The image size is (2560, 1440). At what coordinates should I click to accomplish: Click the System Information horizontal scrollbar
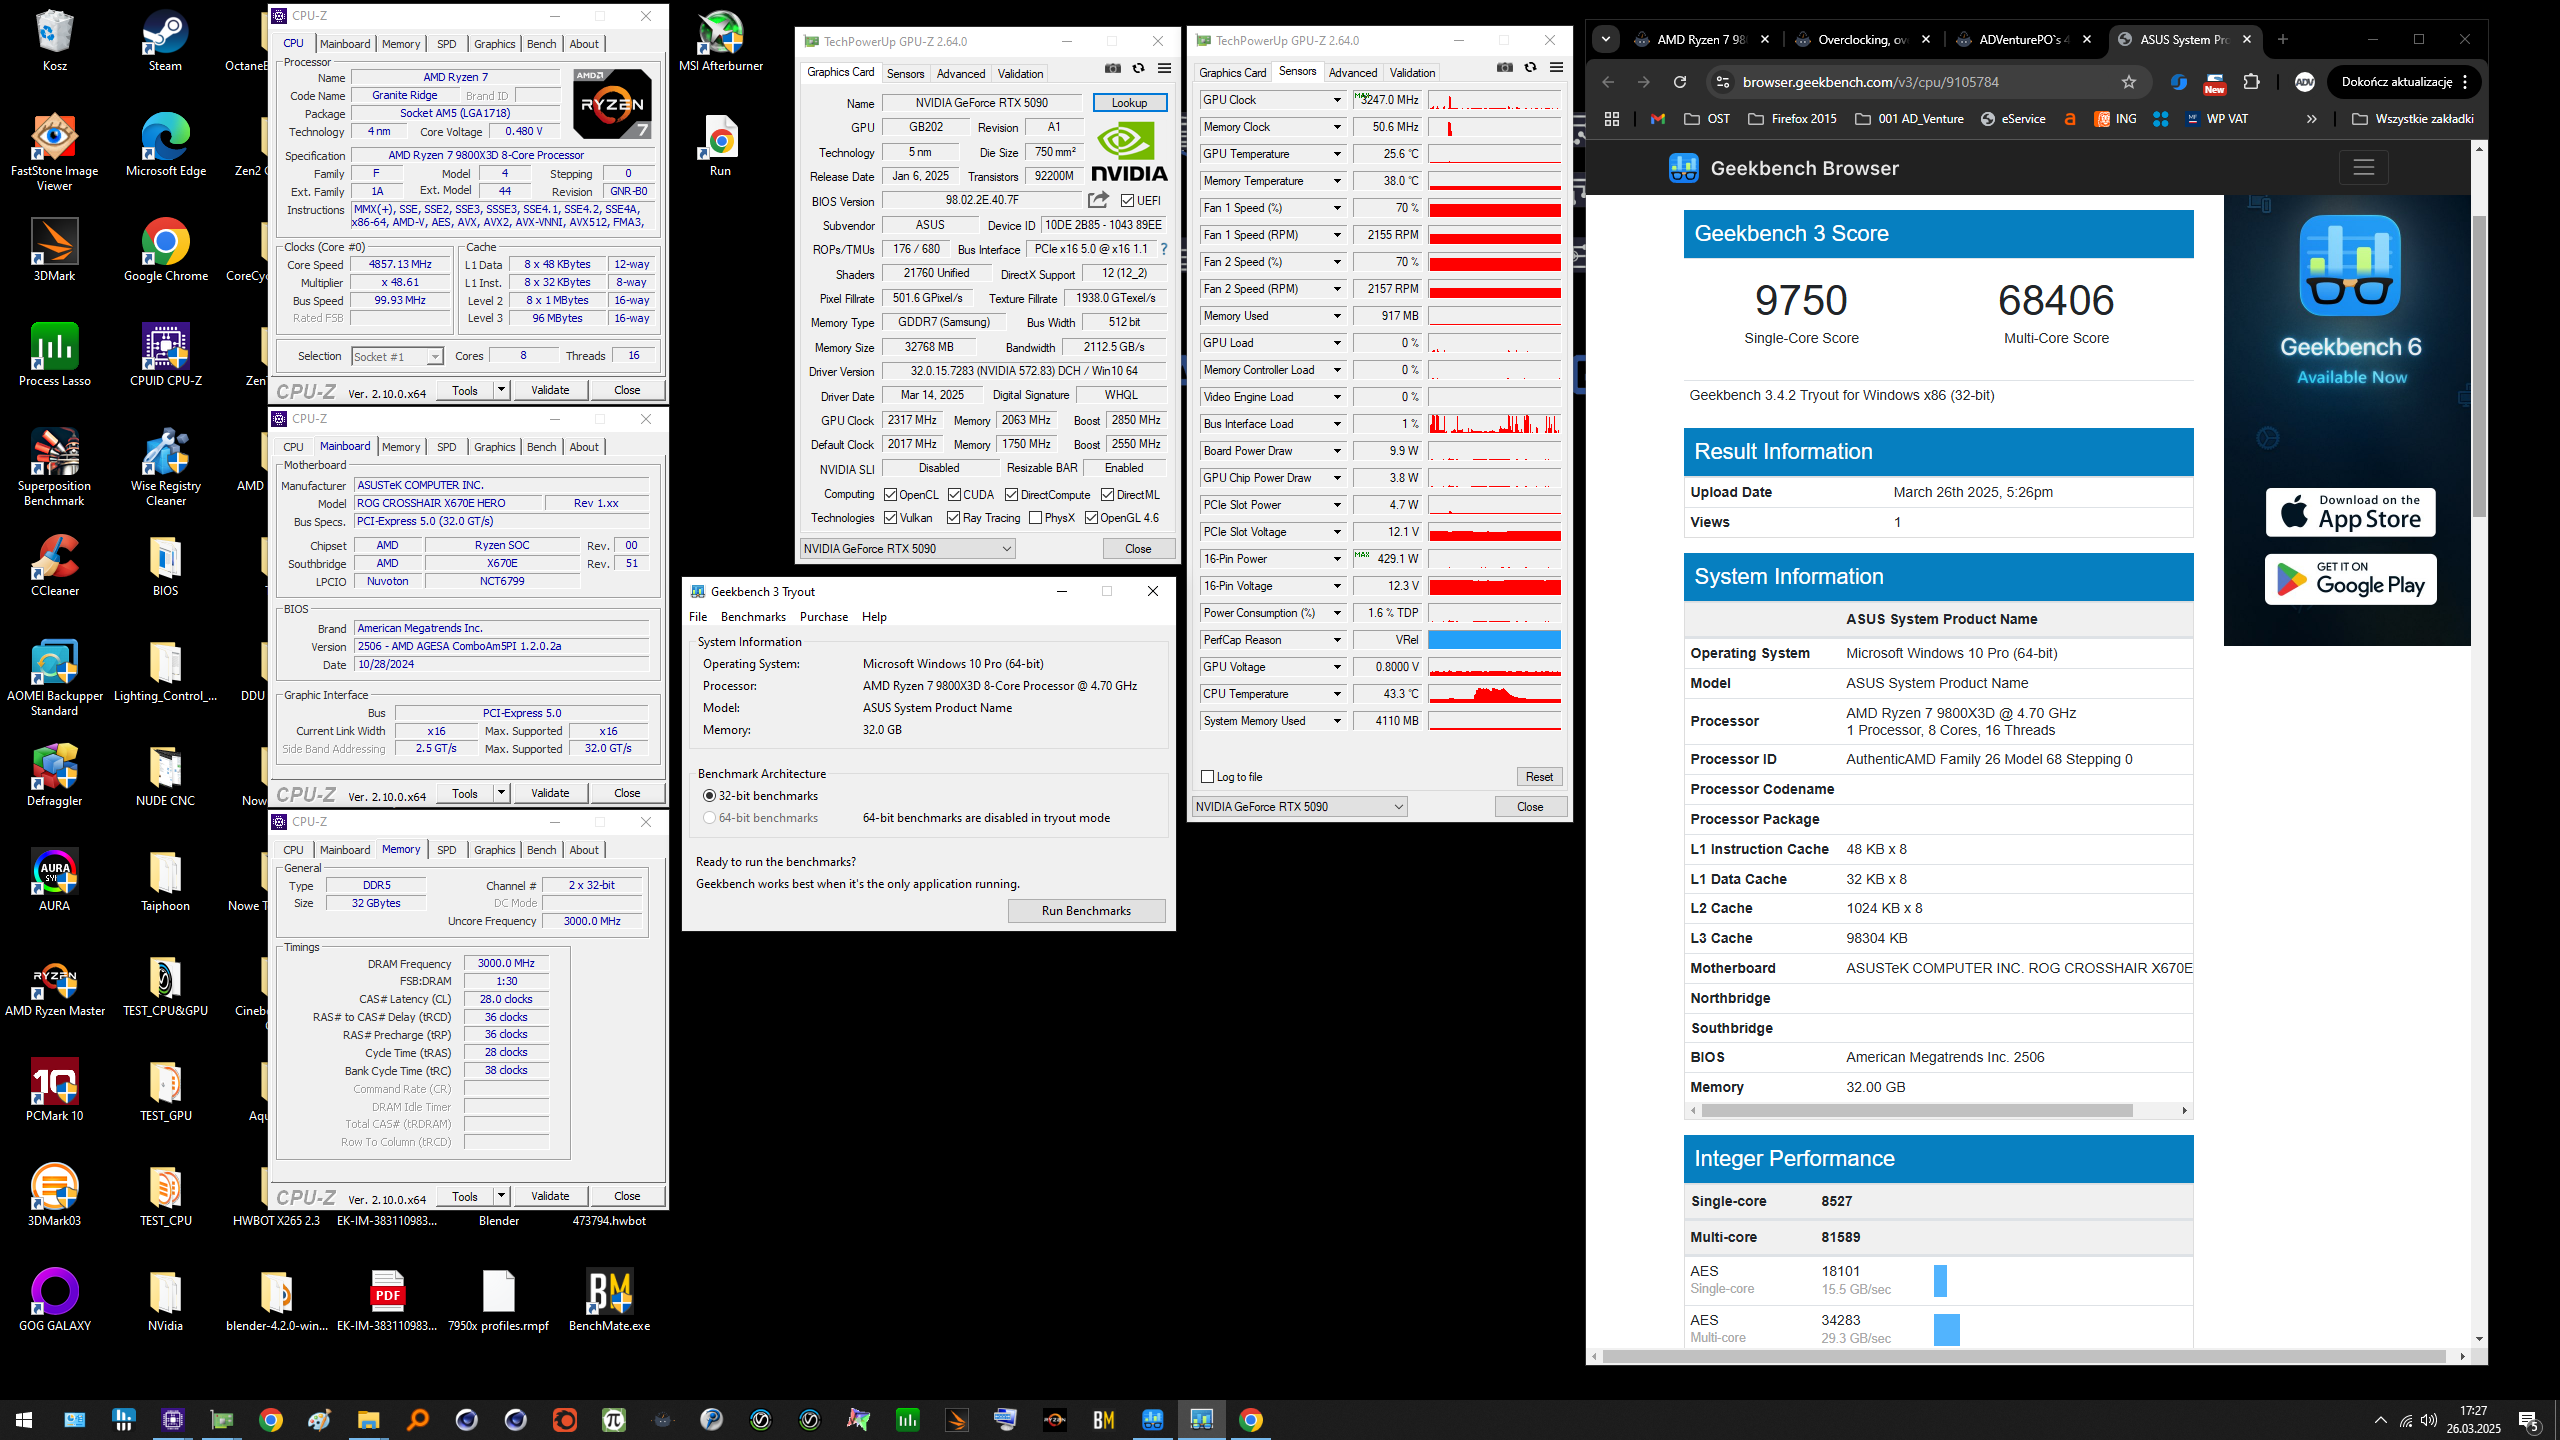[x=1917, y=1111]
